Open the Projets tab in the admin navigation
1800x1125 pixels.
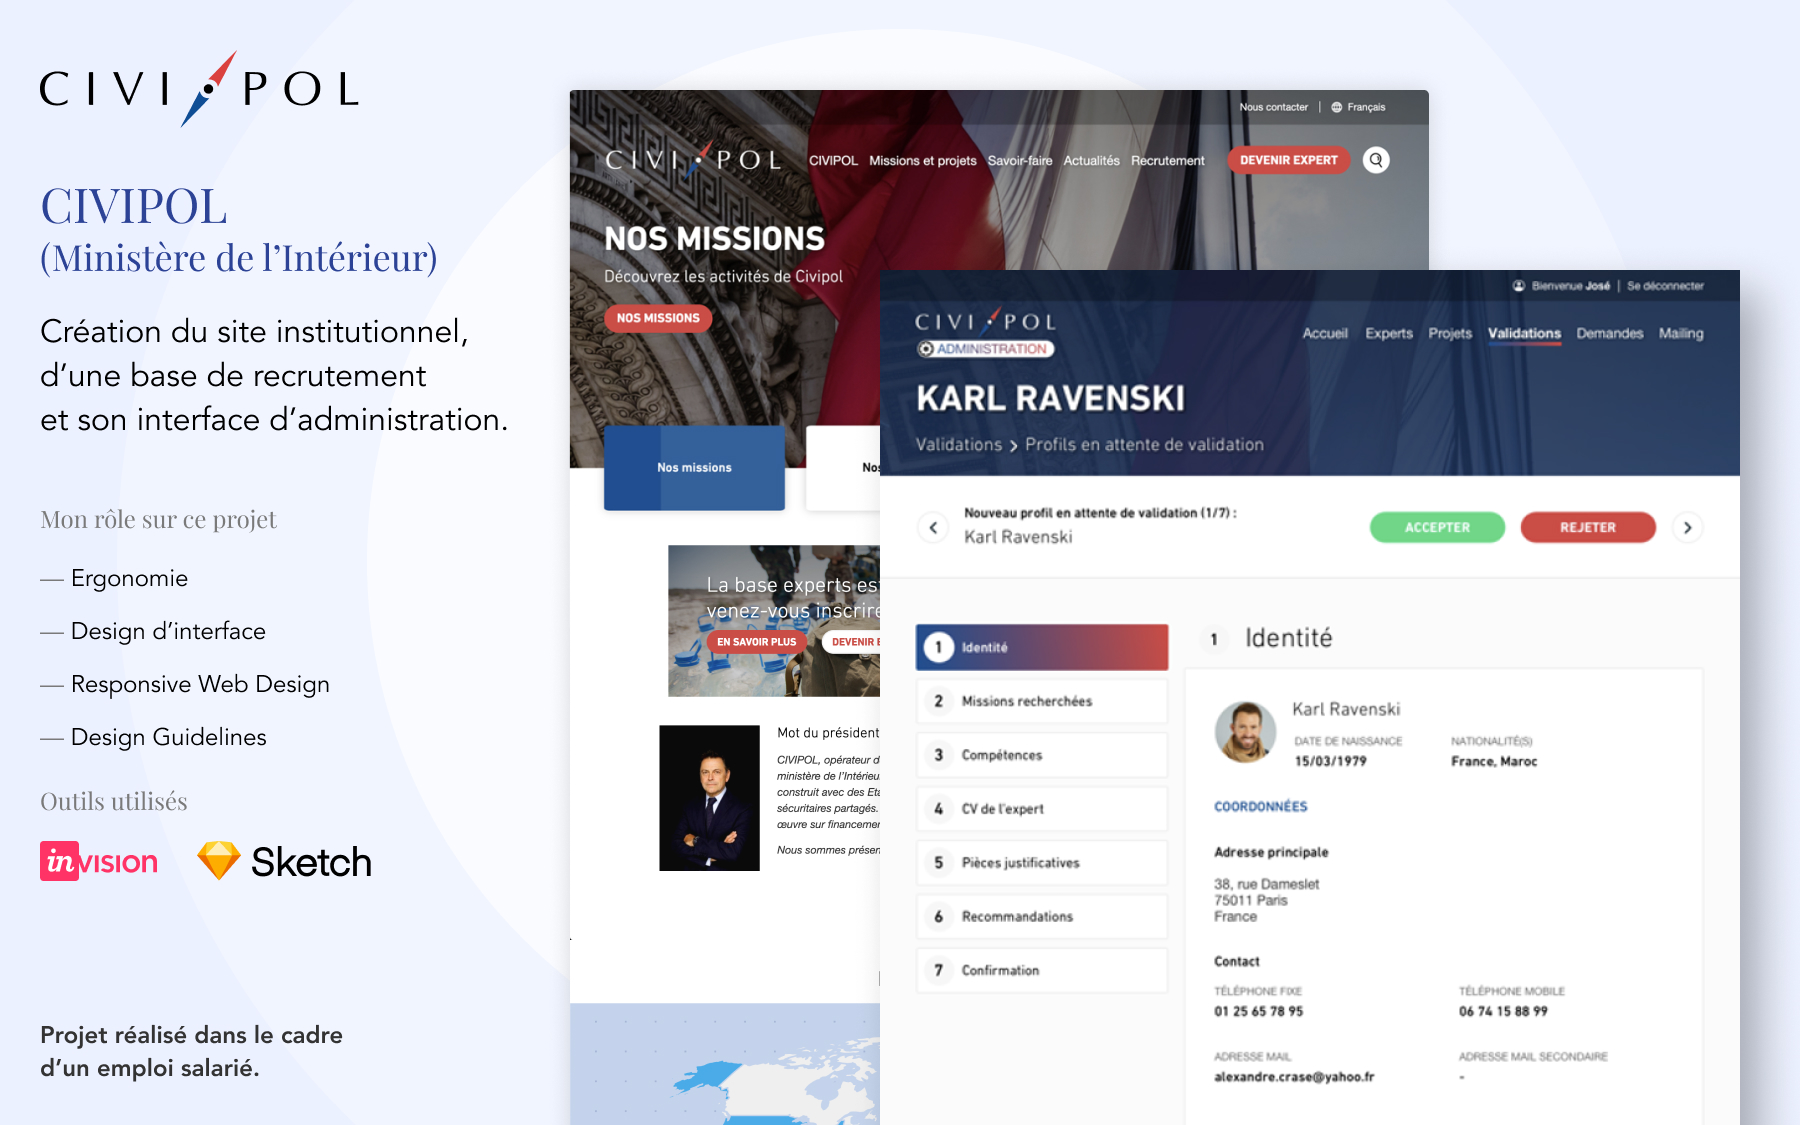[x=1450, y=333]
